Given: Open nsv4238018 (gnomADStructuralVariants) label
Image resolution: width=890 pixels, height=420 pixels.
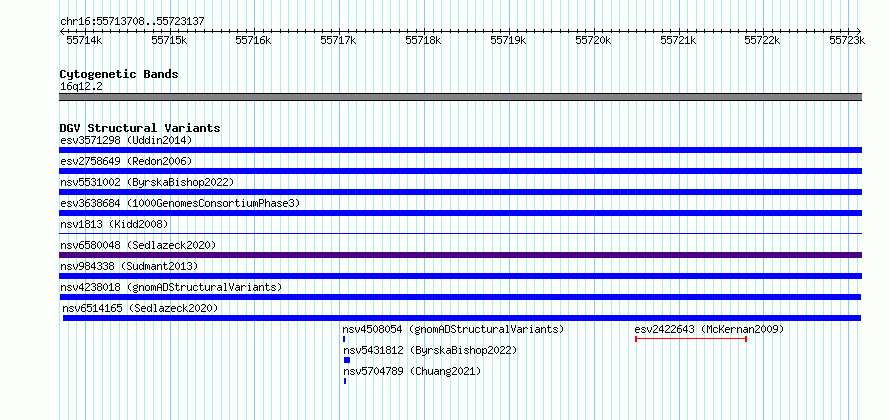Looking at the screenshot, I should coord(171,287).
